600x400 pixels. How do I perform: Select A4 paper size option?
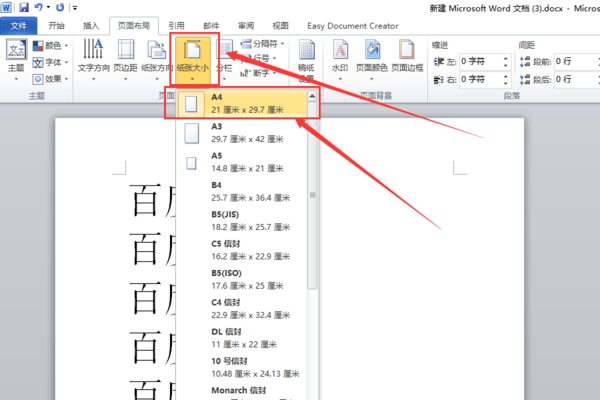242,103
